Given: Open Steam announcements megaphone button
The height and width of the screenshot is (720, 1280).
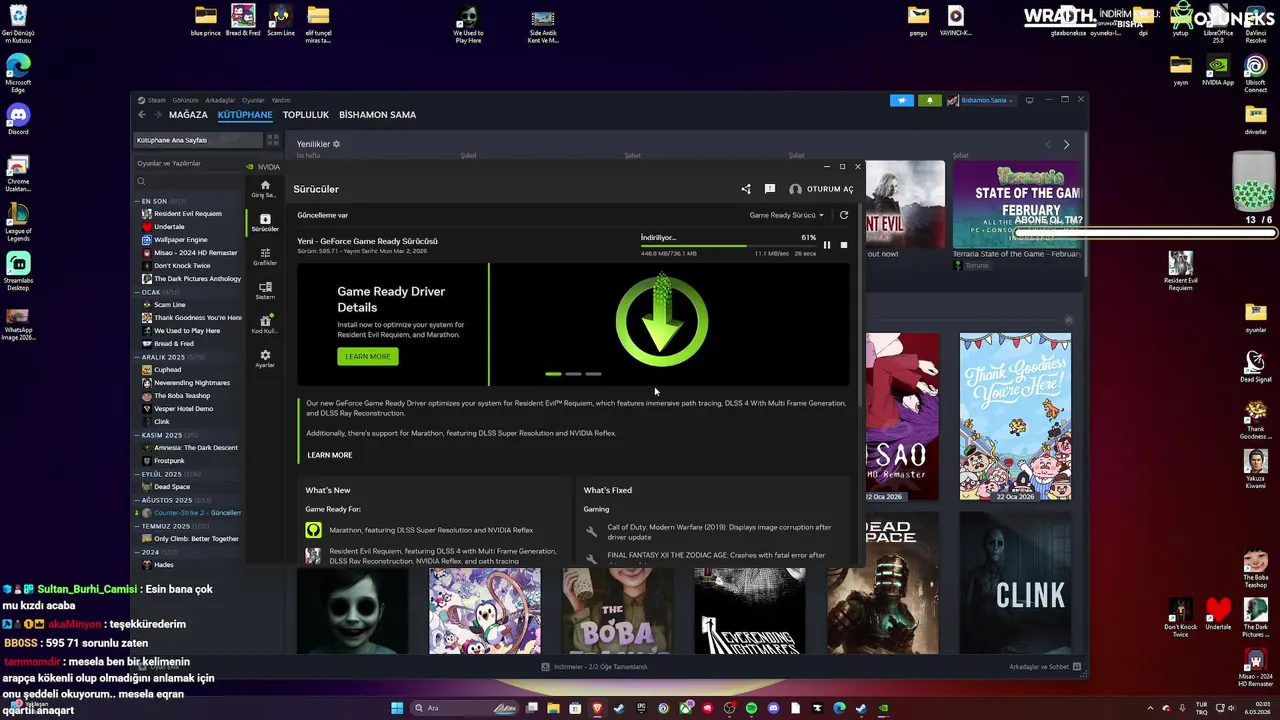Looking at the screenshot, I should [x=902, y=100].
